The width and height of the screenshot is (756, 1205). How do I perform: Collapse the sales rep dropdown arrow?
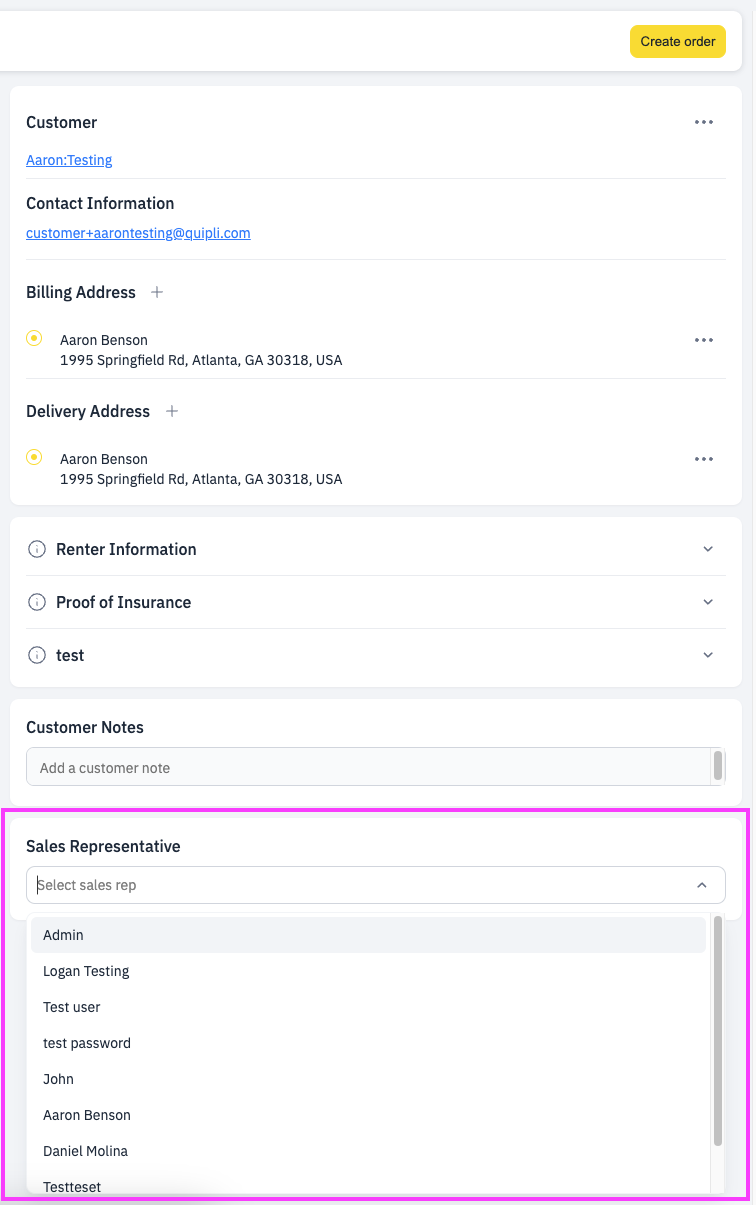click(x=702, y=885)
